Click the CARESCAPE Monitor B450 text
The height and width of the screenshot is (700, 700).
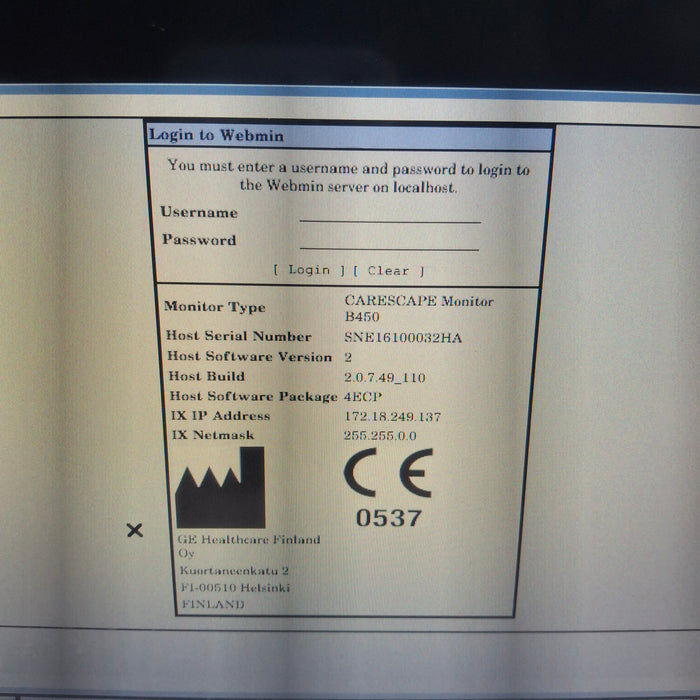coord(418,307)
